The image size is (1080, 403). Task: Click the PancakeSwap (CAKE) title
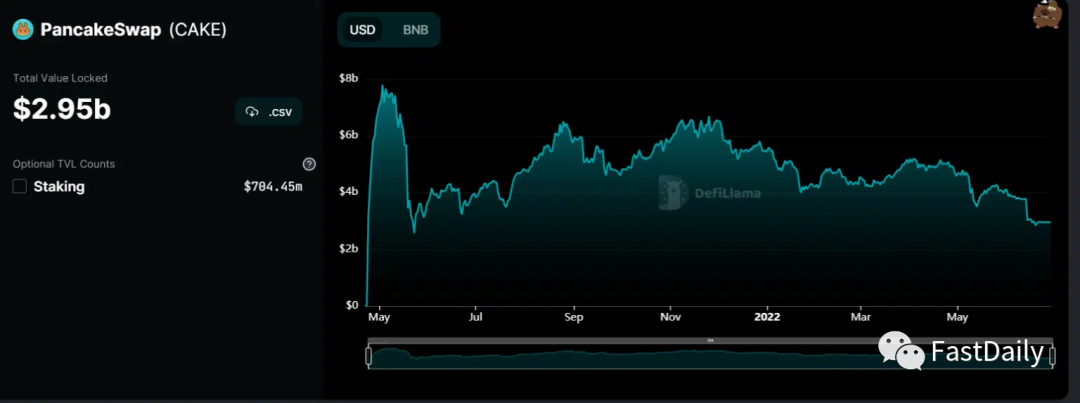pyautogui.click(x=133, y=30)
